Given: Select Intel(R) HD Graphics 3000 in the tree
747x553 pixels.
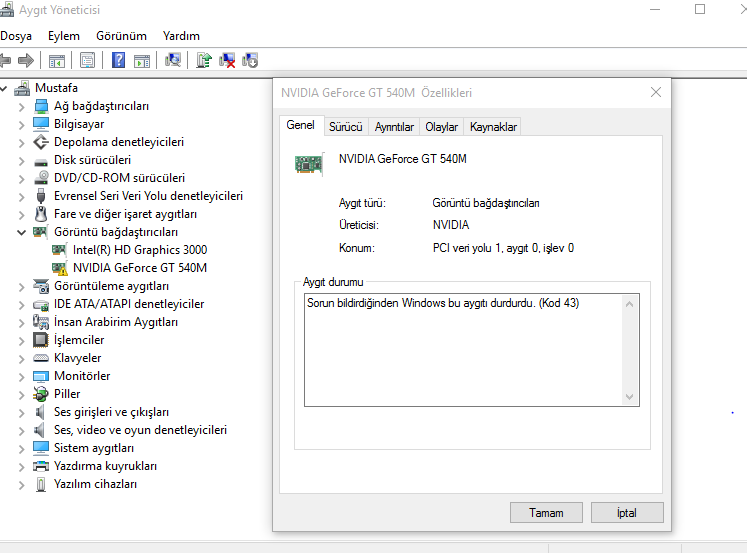Looking at the screenshot, I should (x=139, y=250).
